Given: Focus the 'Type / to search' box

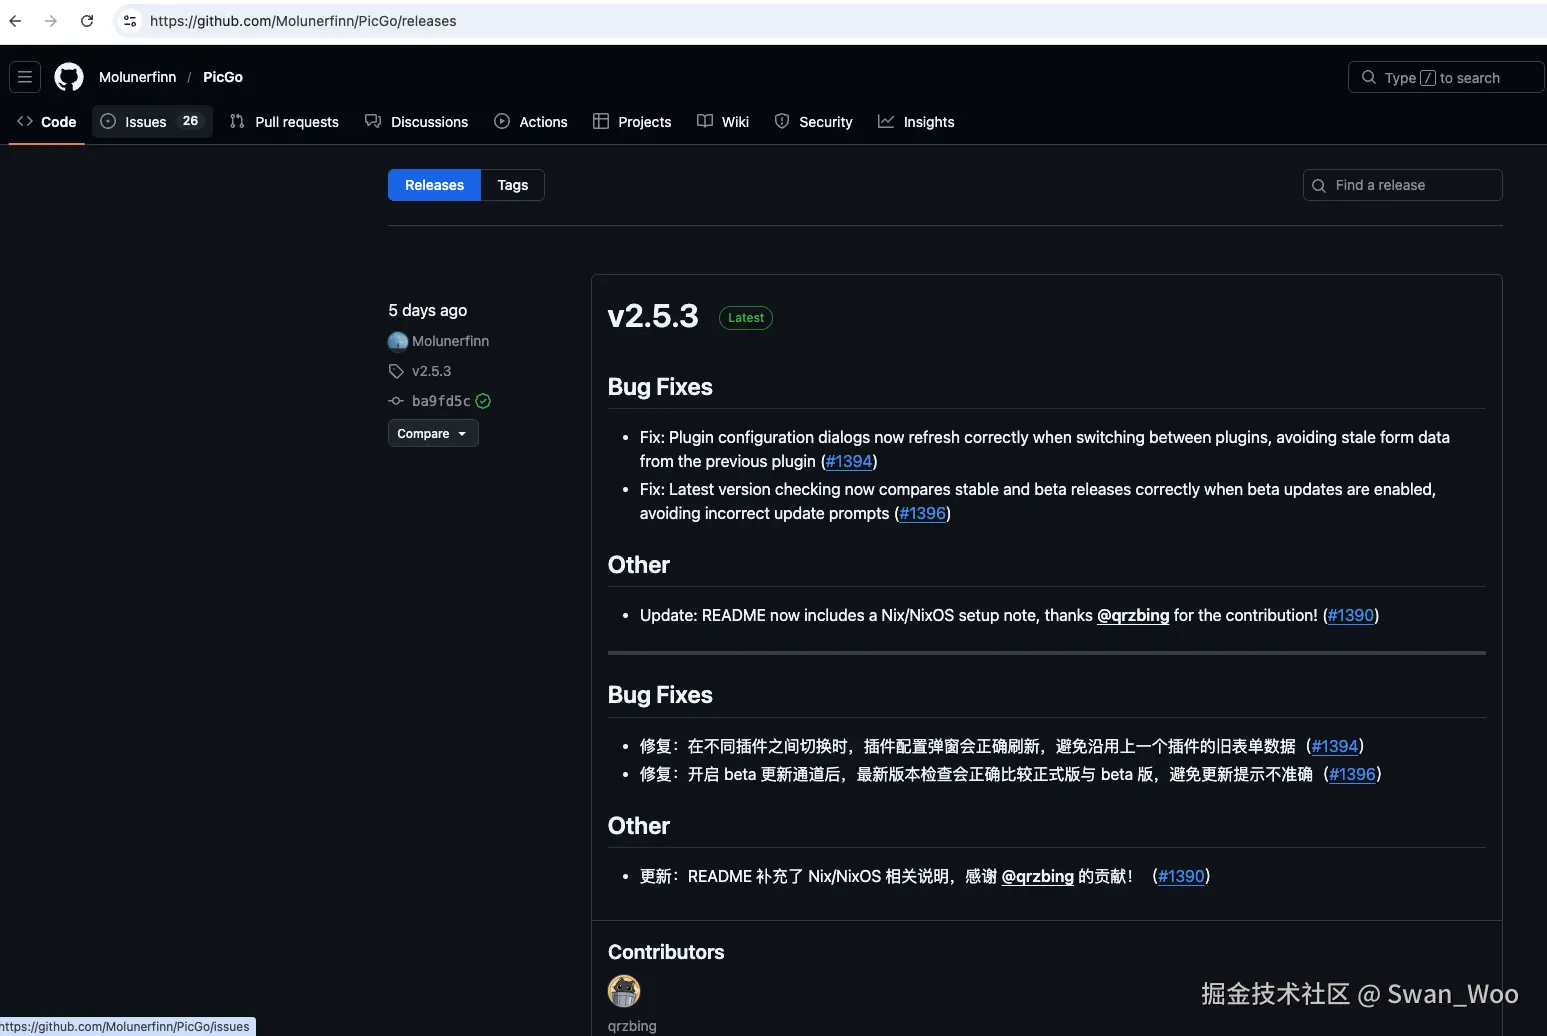Looking at the screenshot, I should click(1445, 77).
